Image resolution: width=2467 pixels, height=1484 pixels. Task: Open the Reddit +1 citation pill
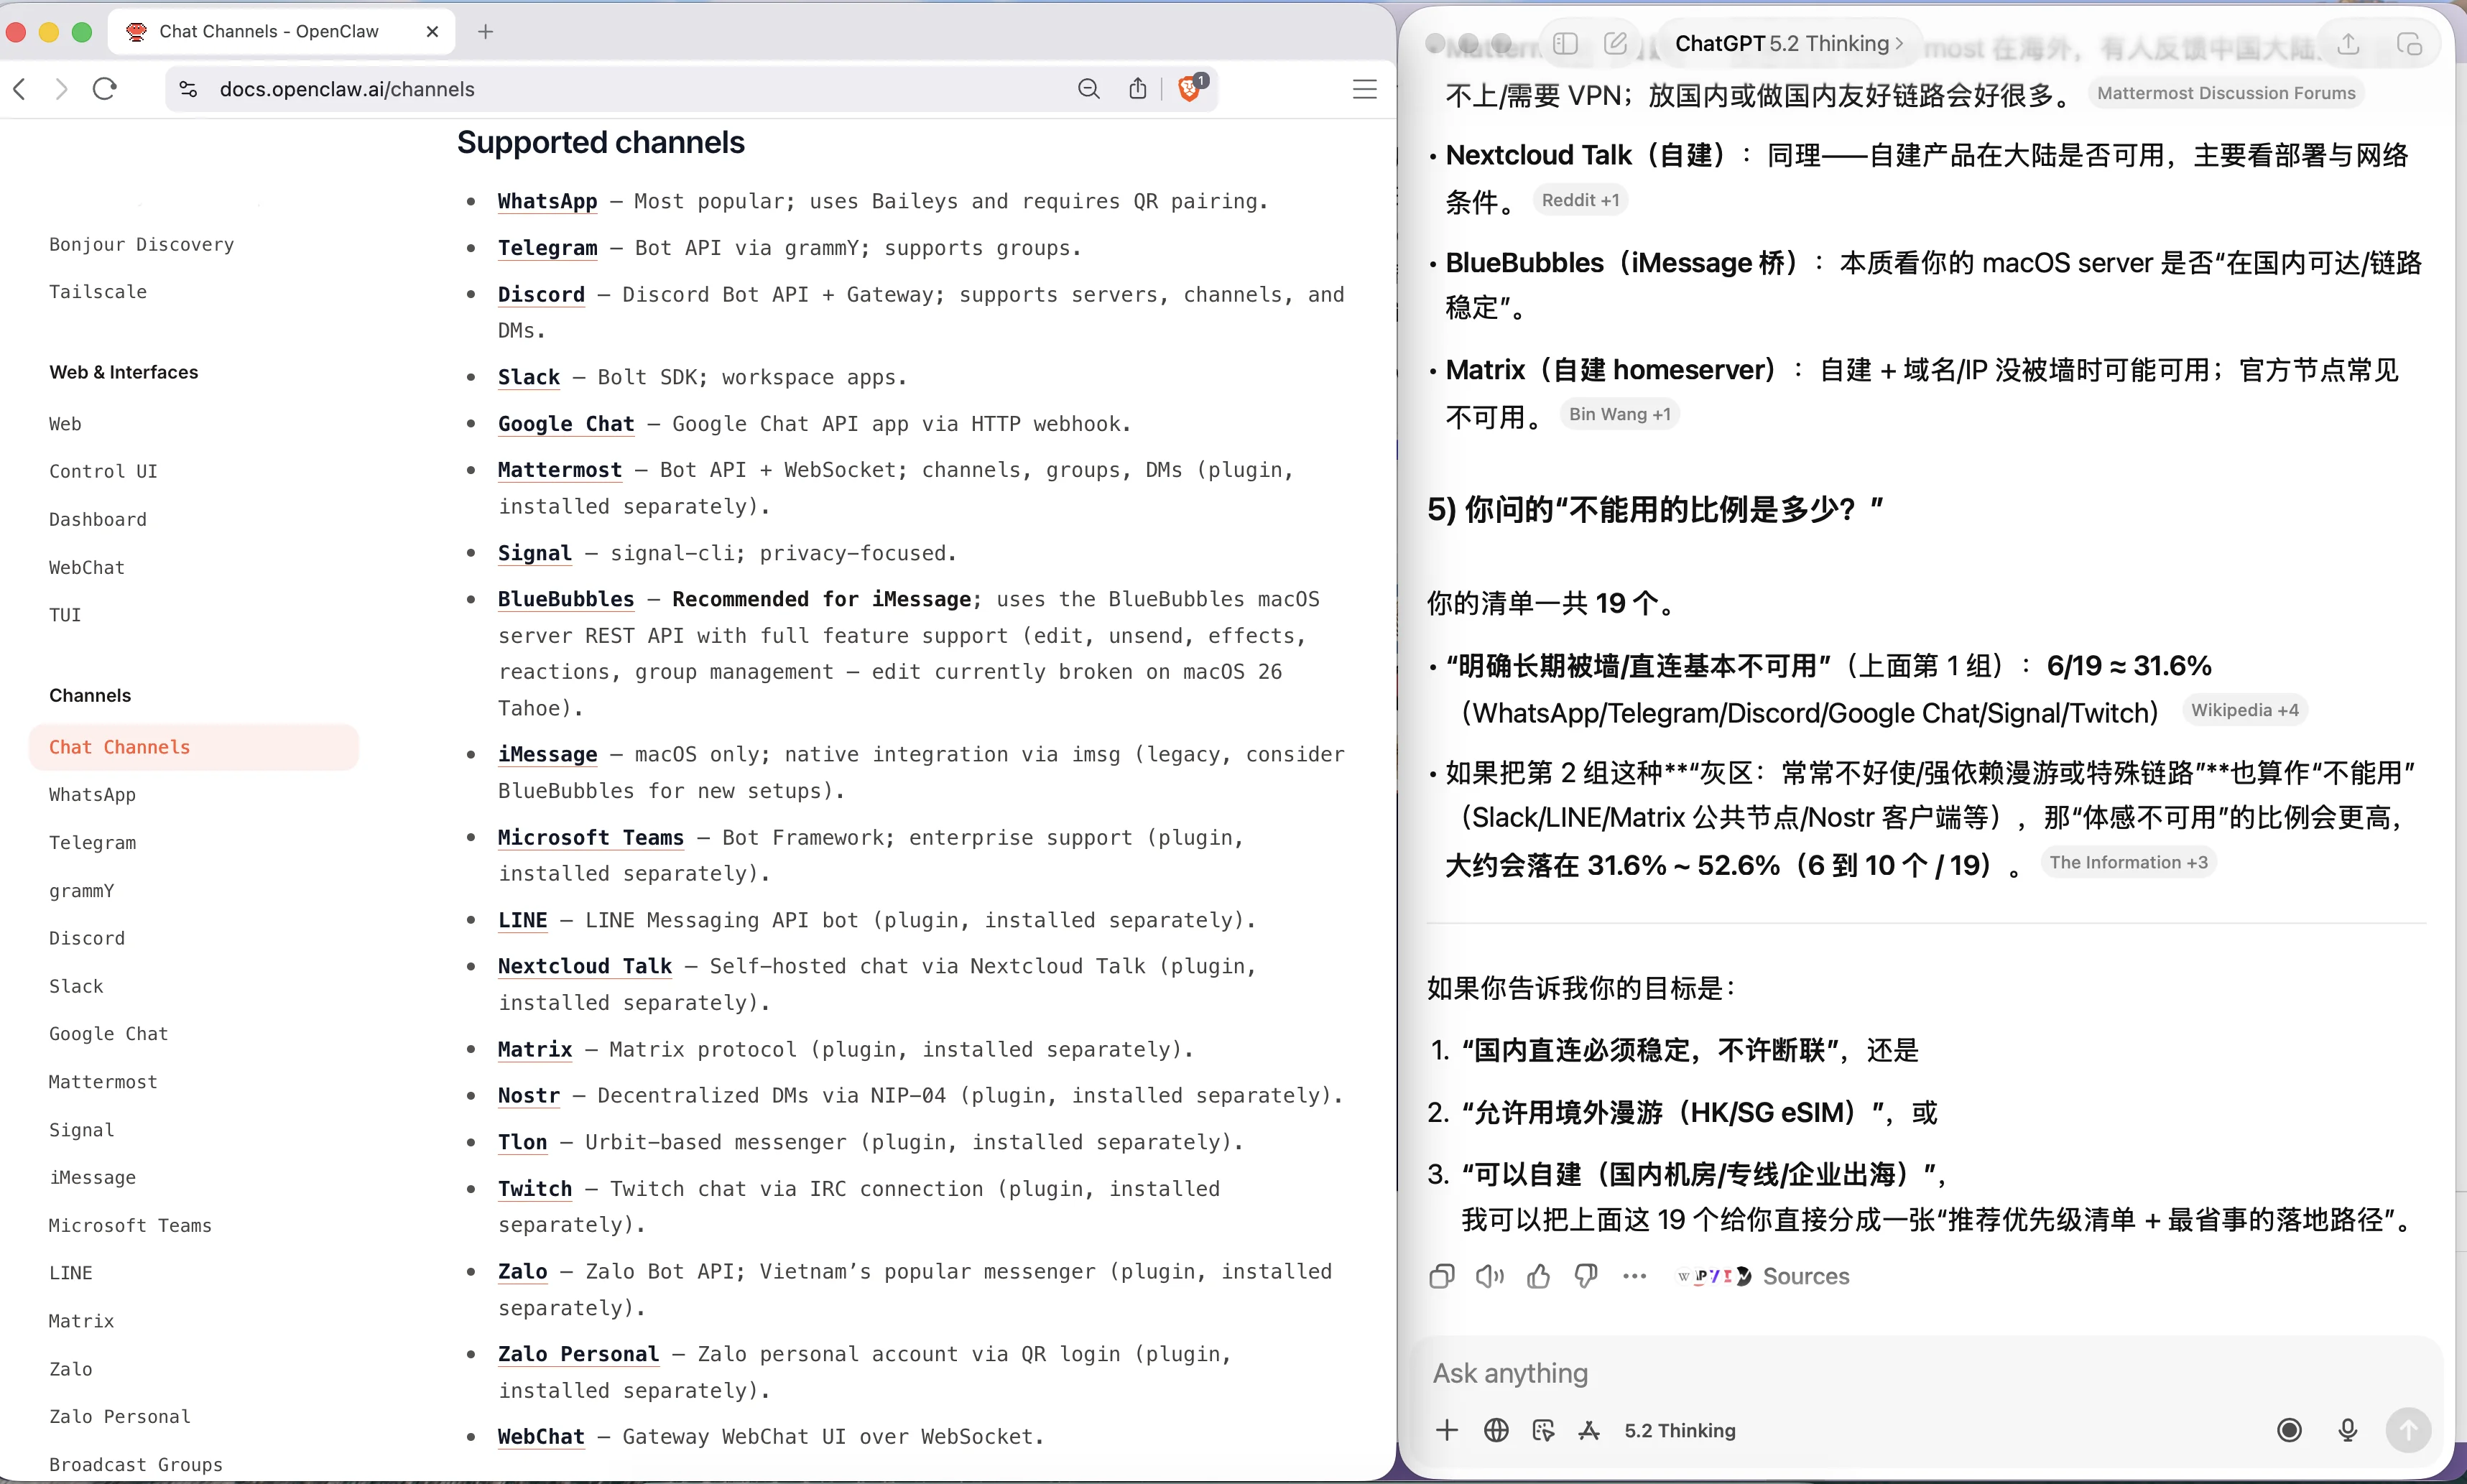coord(1580,200)
